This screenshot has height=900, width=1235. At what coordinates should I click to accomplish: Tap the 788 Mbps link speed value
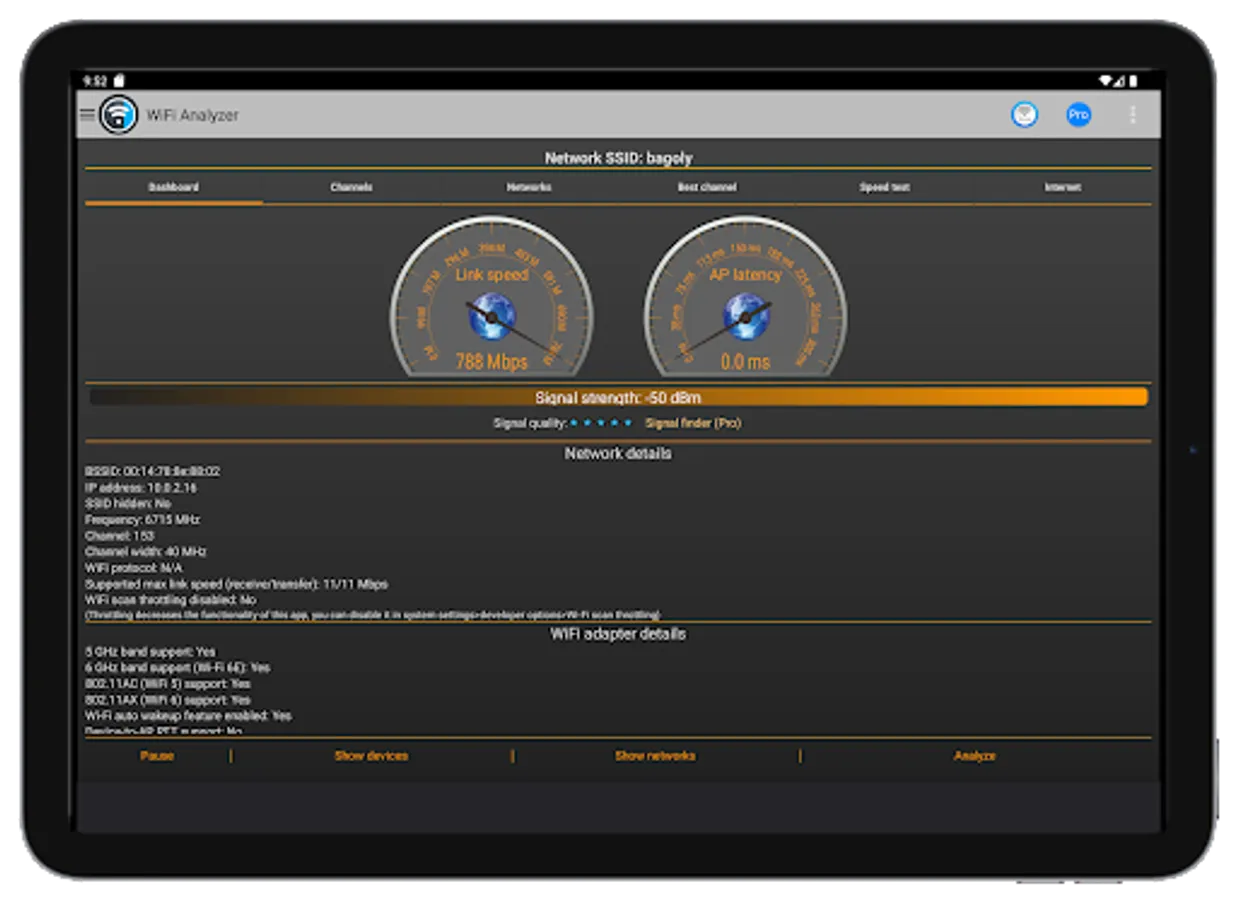click(x=491, y=362)
